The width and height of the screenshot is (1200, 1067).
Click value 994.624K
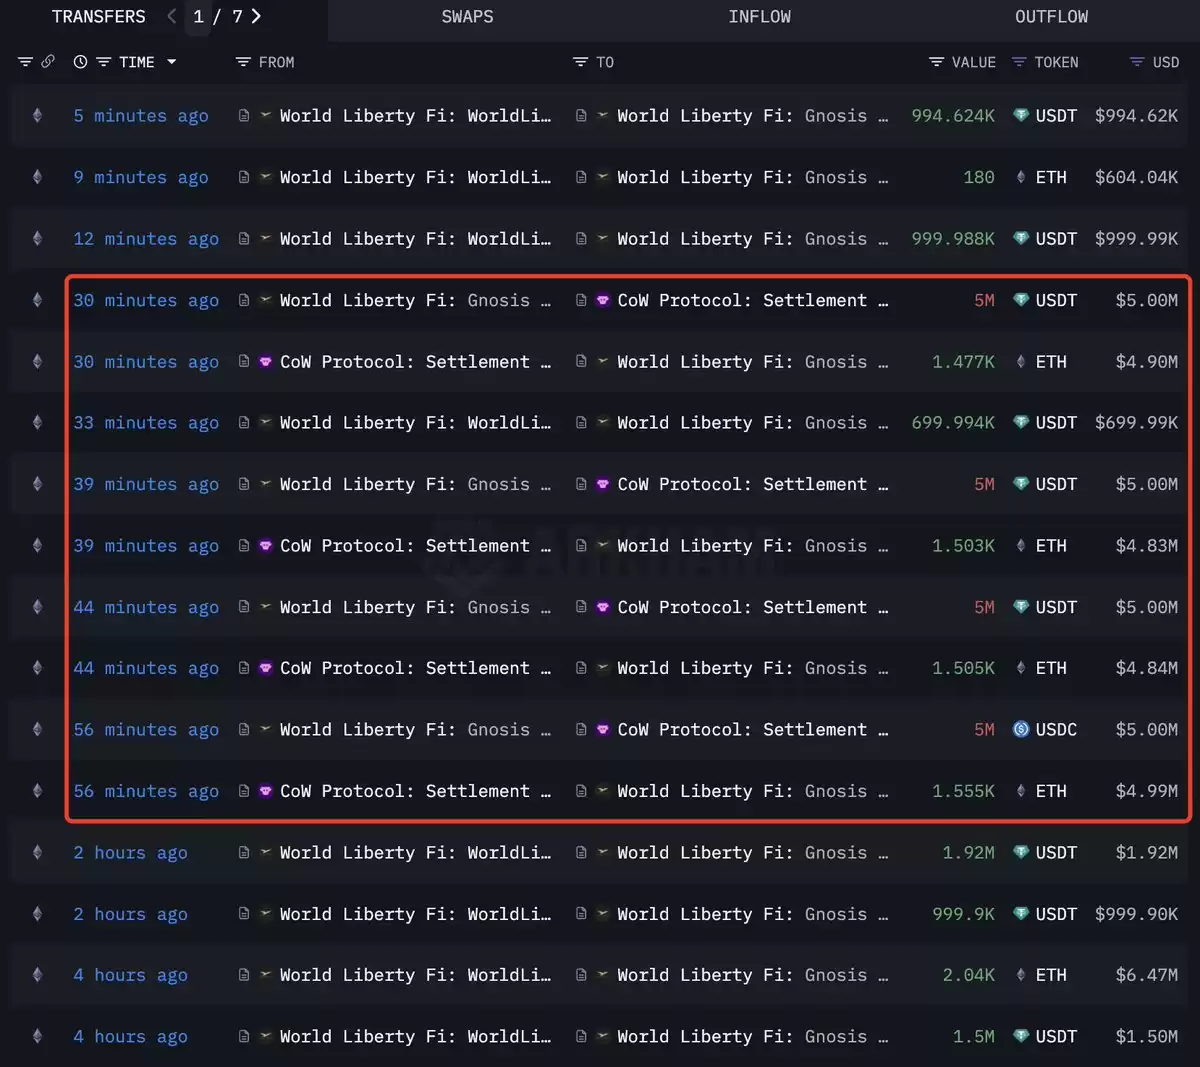tap(953, 116)
